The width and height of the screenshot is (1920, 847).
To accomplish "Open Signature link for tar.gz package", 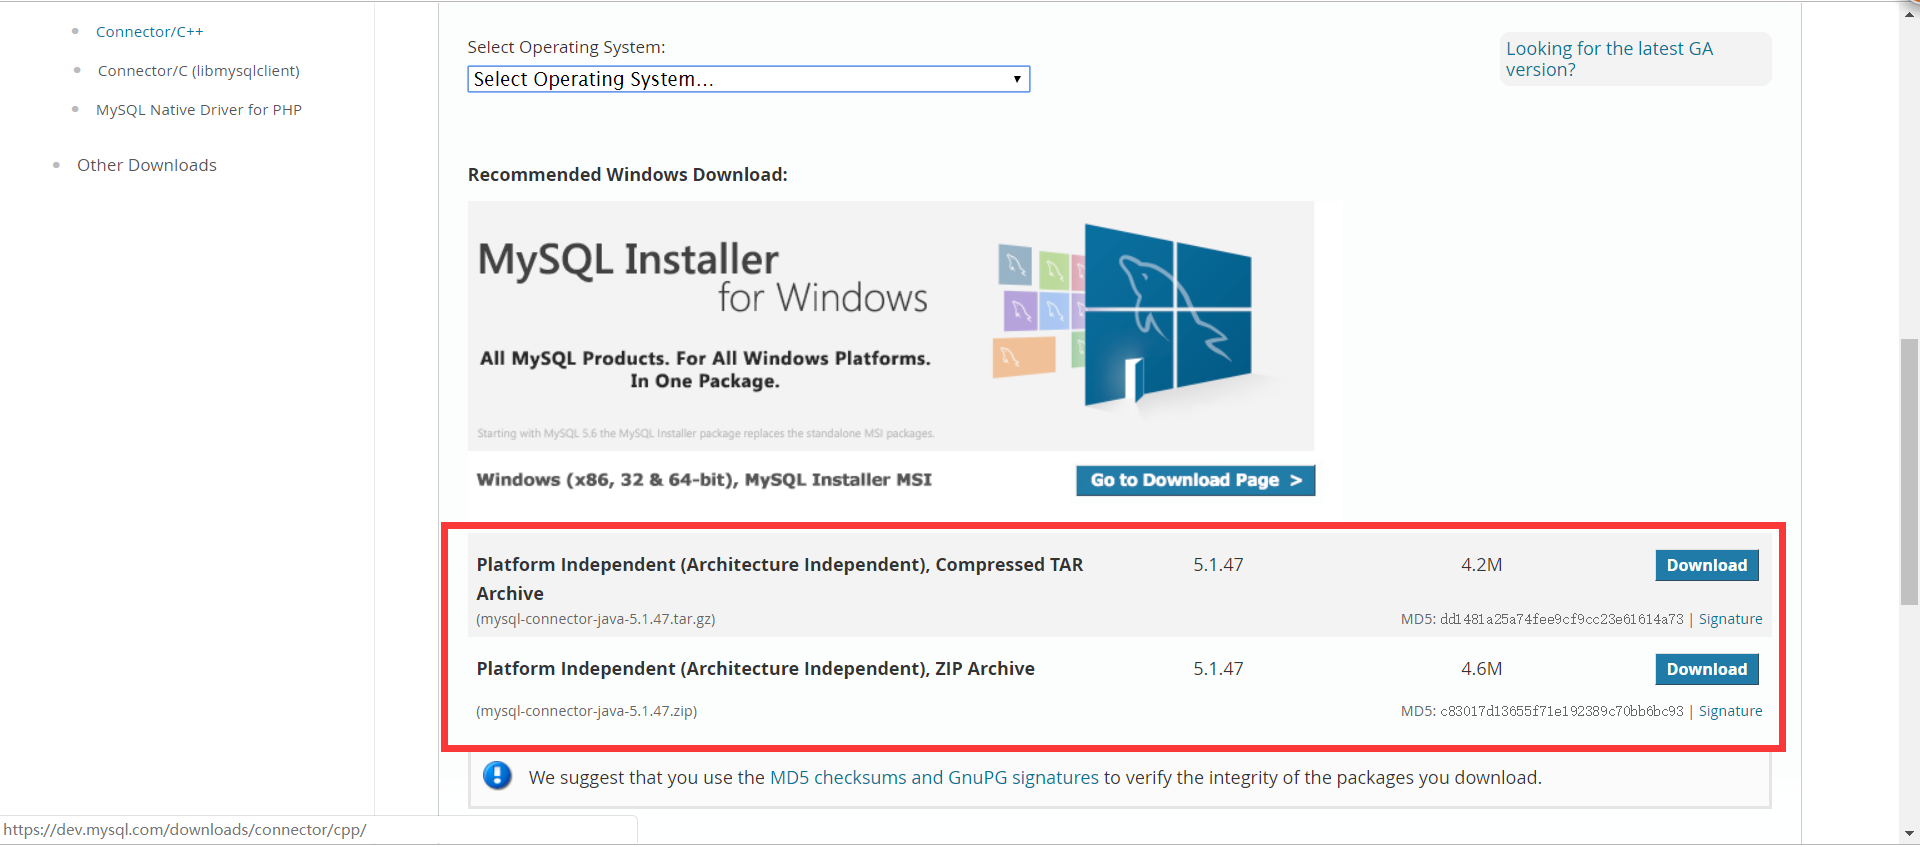I will pyautogui.click(x=1730, y=619).
